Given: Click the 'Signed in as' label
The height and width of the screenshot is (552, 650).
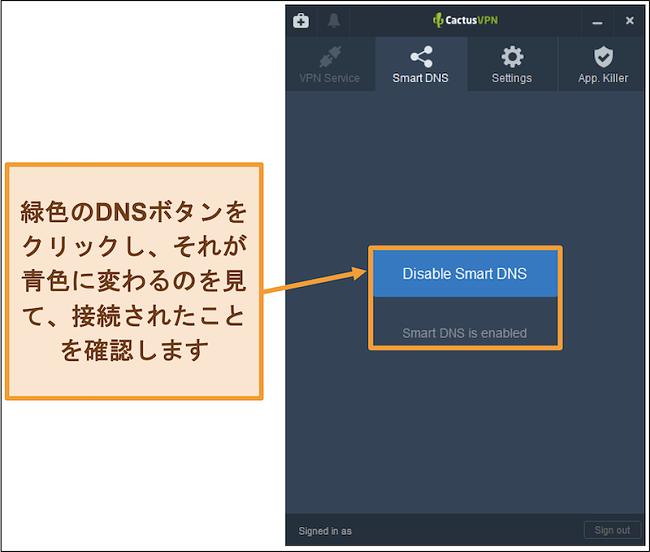Looking at the screenshot, I should (x=325, y=531).
